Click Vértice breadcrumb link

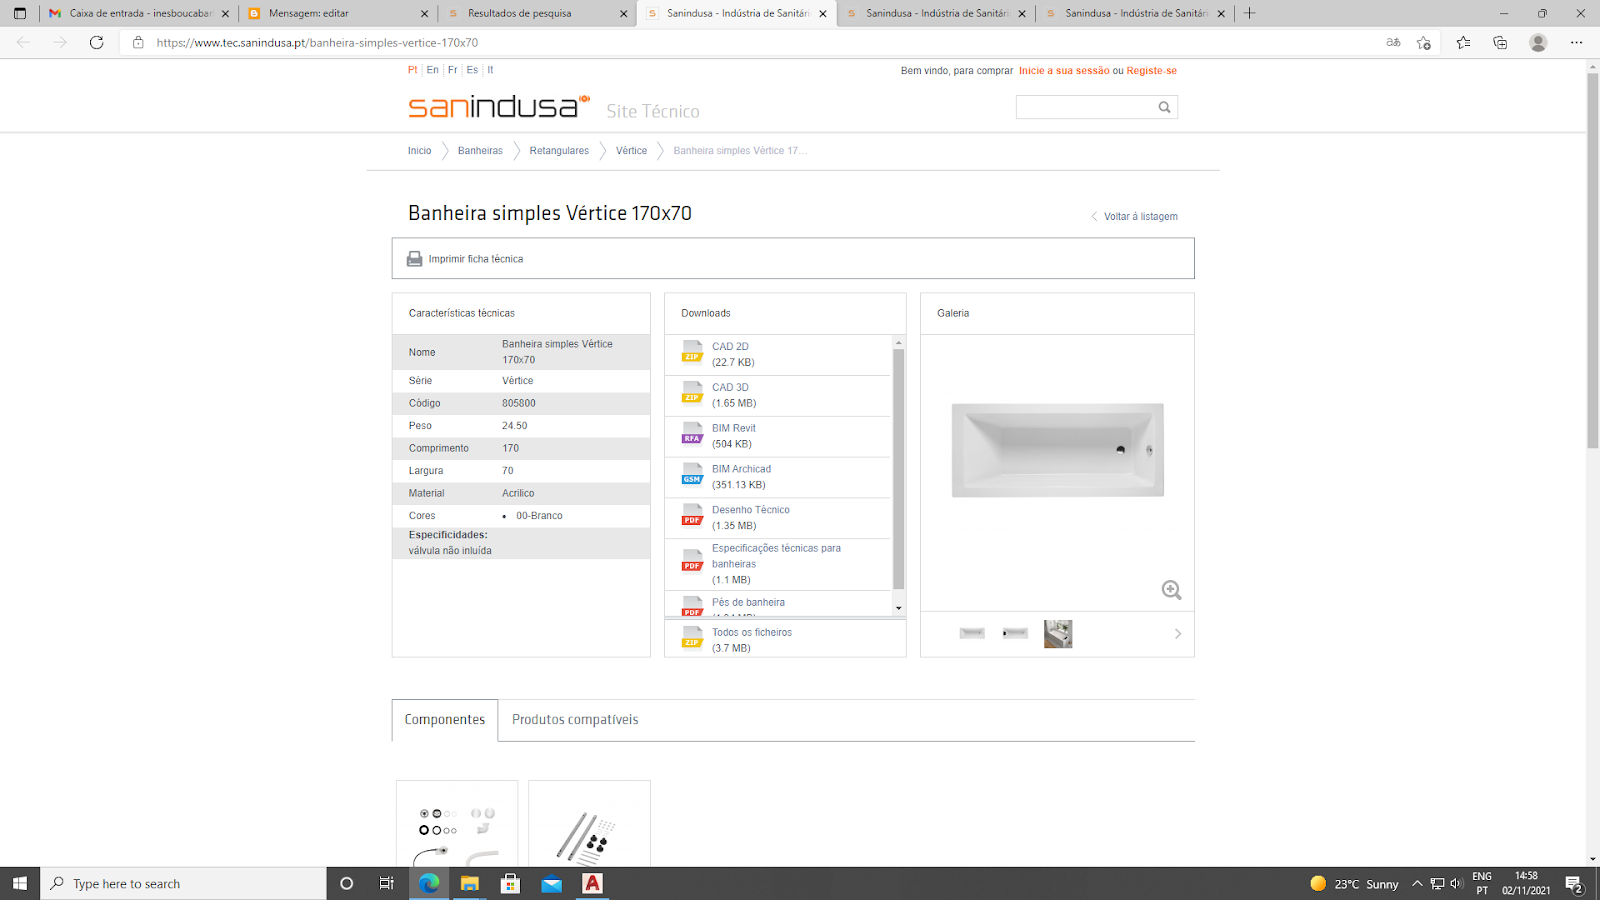pyautogui.click(x=631, y=151)
